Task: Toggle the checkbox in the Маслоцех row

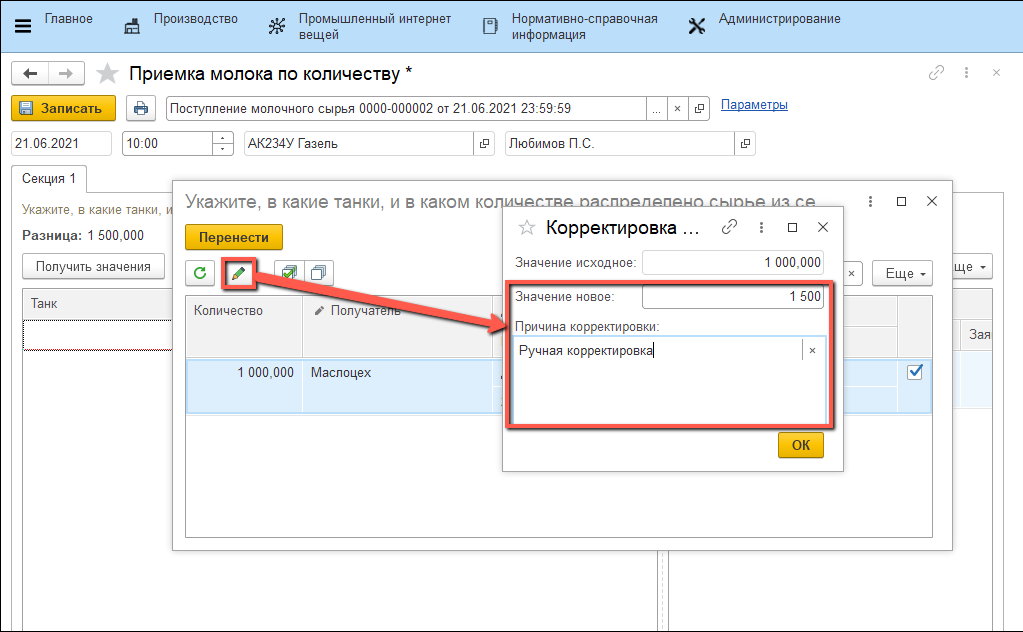Action: click(x=914, y=372)
